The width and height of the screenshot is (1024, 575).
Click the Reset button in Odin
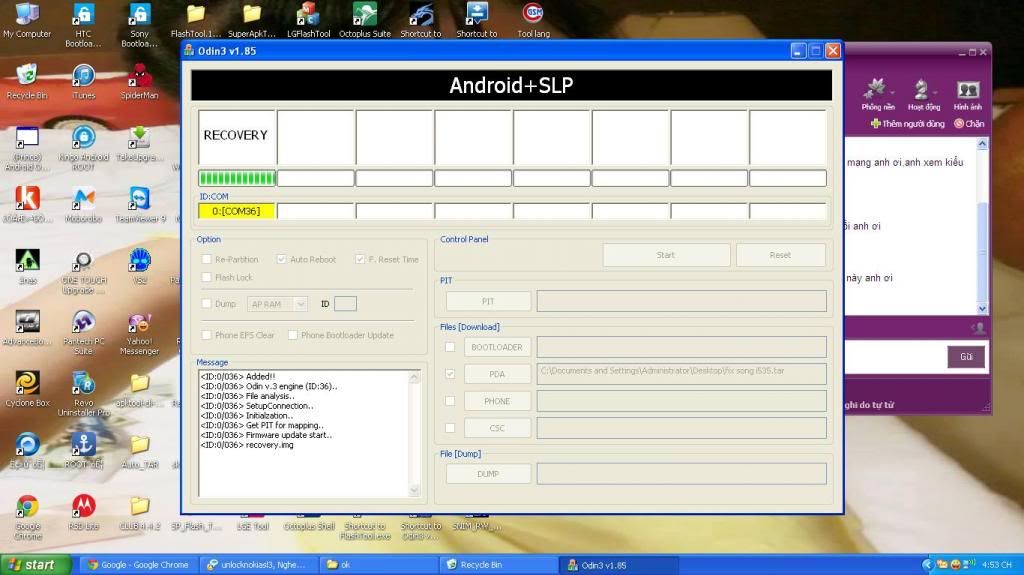point(780,255)
